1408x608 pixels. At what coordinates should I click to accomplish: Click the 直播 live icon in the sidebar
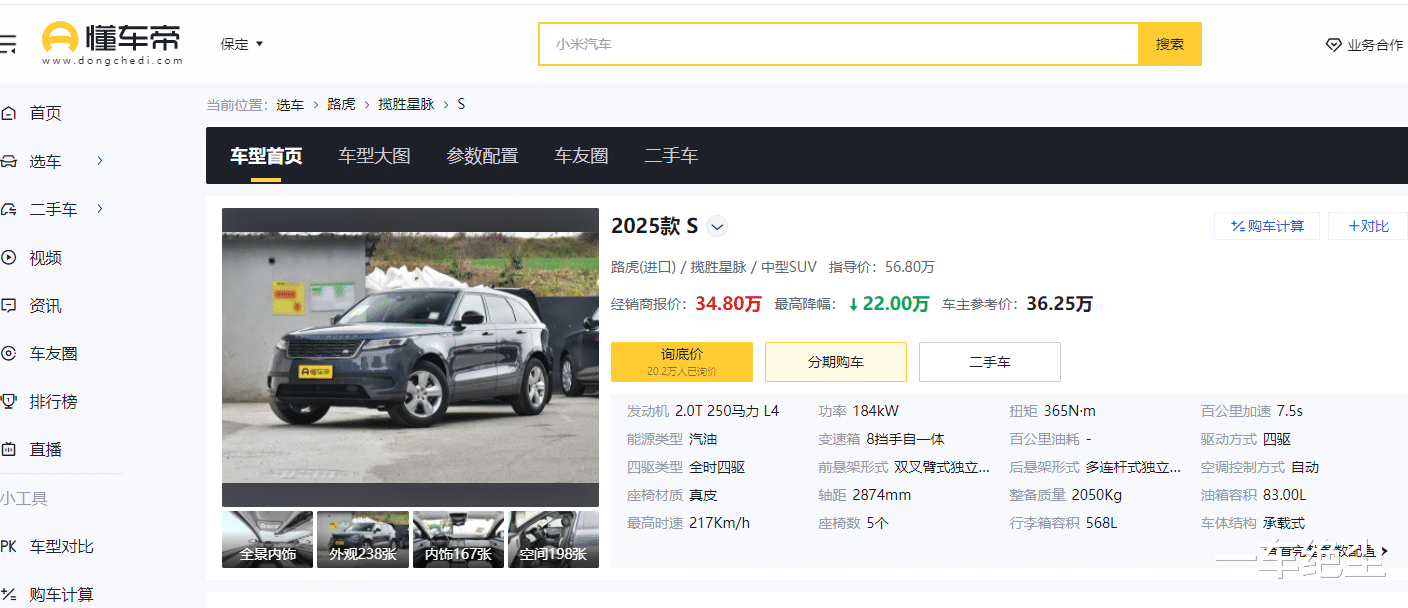(9, 449)
